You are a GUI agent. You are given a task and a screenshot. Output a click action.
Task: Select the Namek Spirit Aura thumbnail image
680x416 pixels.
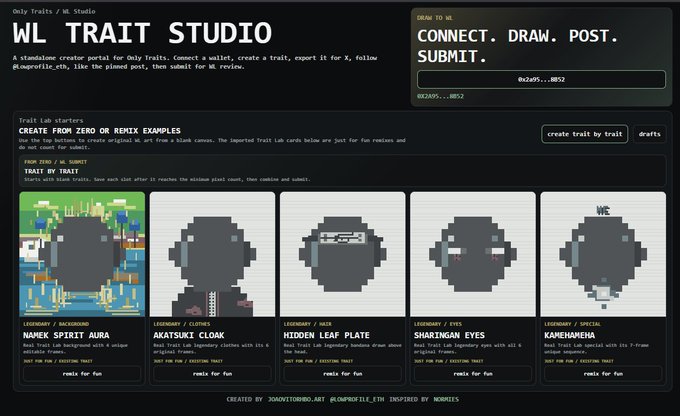point(82,254)
